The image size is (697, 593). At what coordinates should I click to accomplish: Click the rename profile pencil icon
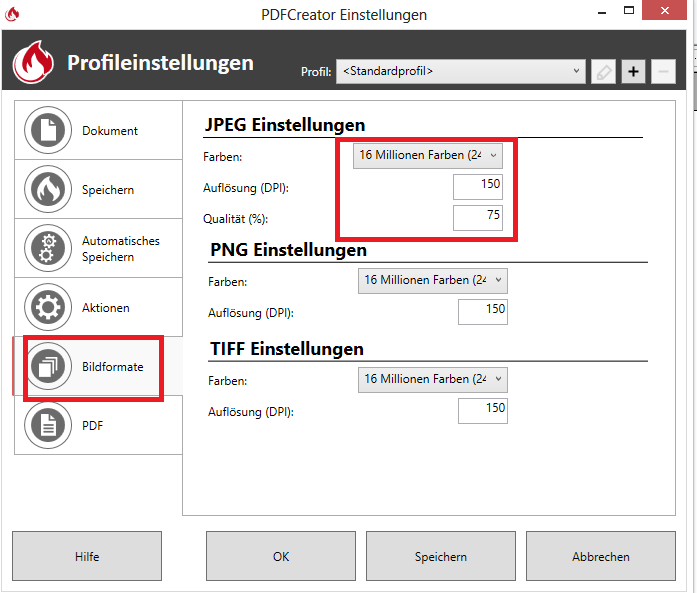[603, 71]
